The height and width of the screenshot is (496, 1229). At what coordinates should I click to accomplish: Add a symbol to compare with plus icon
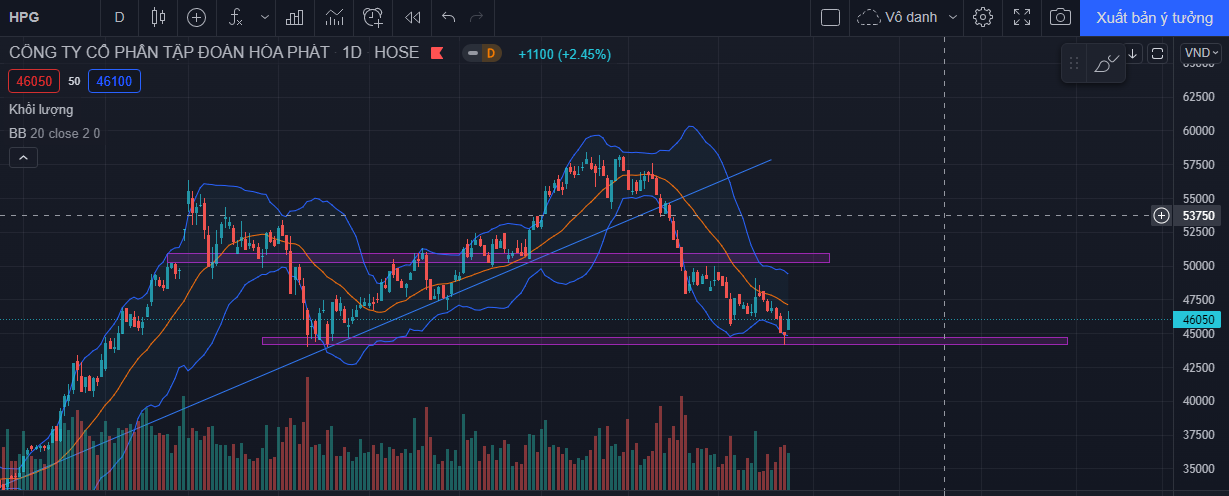click(x=197, y=17)
